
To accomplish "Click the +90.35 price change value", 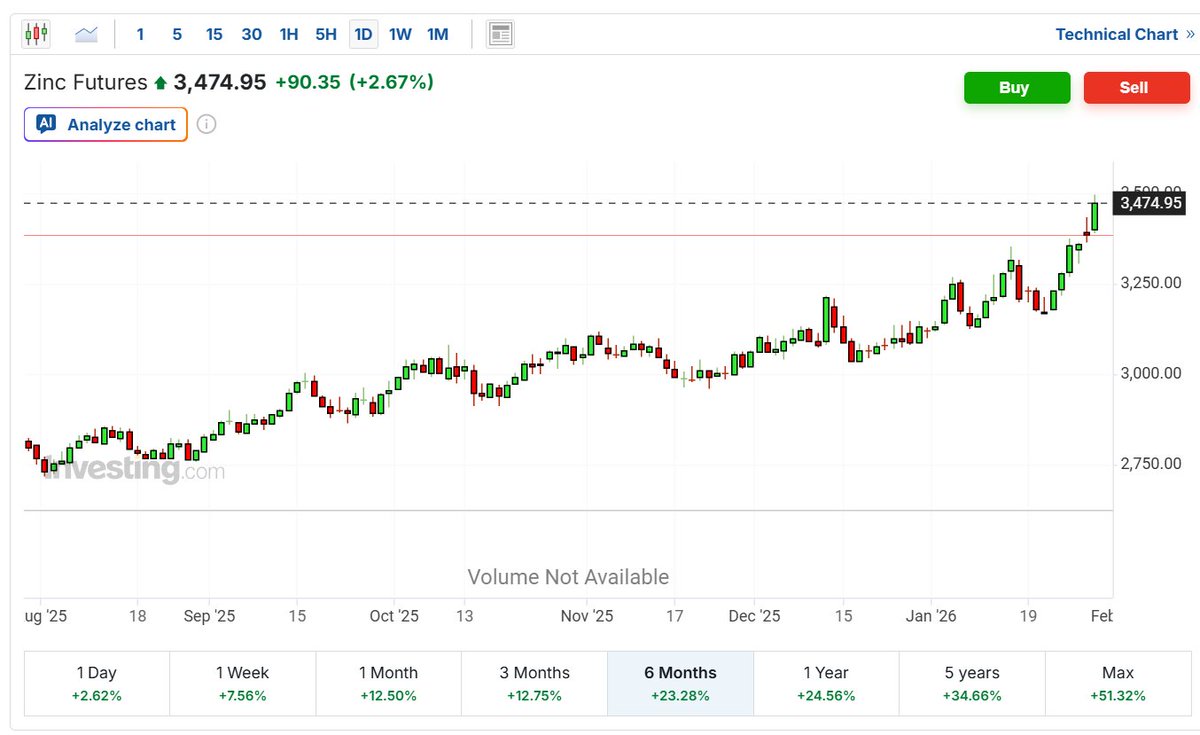I will pyautogui.click(x=308, y=82).
